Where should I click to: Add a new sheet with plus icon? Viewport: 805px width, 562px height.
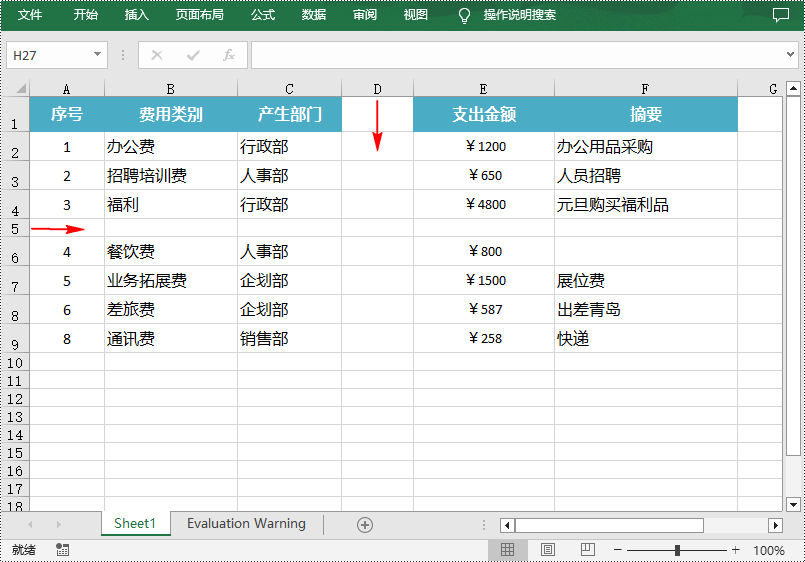point(365,525)
